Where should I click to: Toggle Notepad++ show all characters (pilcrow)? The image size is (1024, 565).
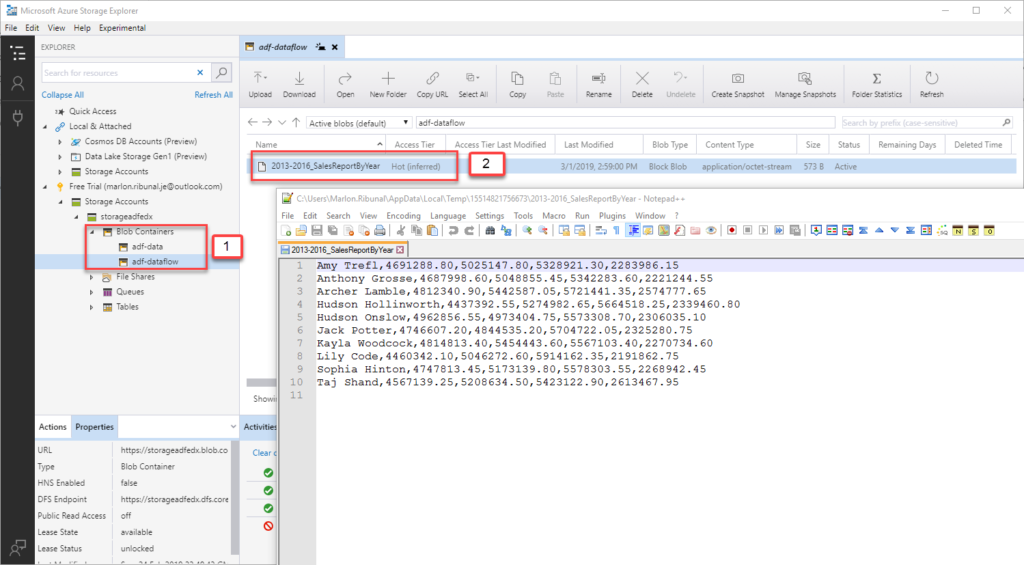tap(616, 231)
